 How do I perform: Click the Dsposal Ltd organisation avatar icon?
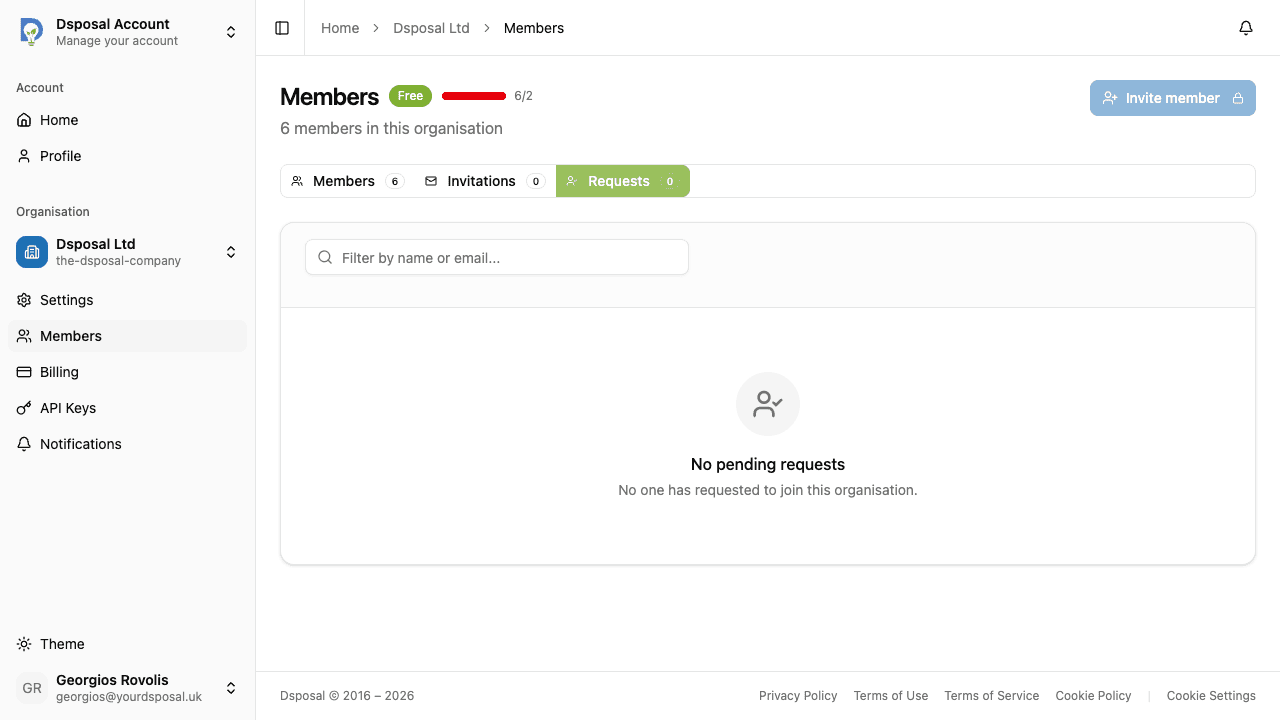tap(31, 252)
